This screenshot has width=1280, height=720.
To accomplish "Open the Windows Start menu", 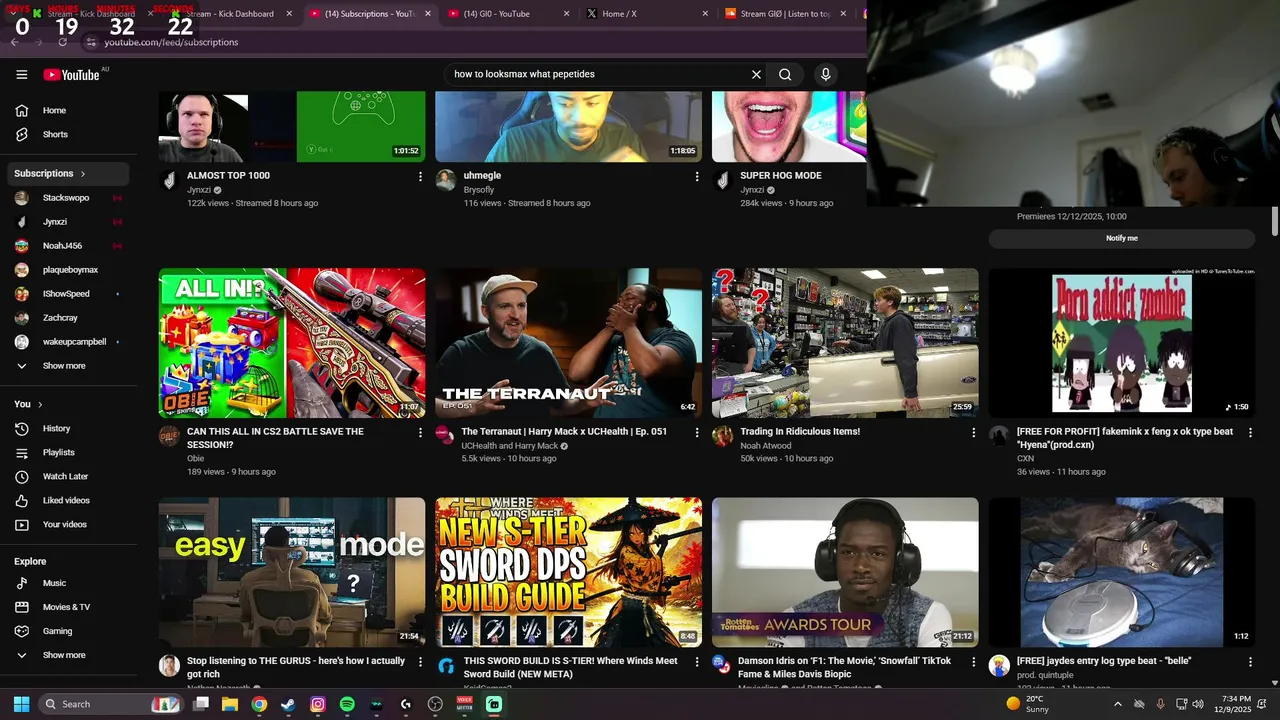I will click(x=21, y=704).
